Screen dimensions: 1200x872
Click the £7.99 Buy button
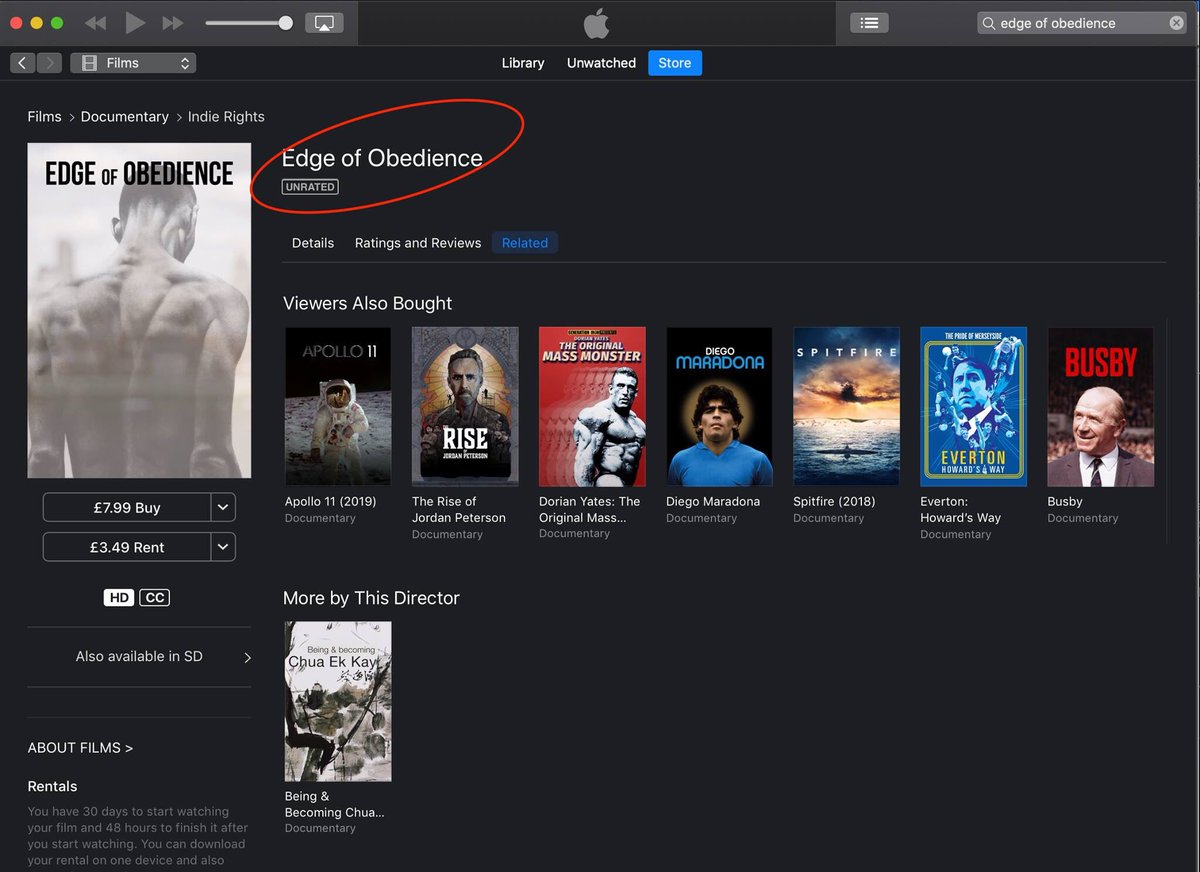tap(127, 508)
